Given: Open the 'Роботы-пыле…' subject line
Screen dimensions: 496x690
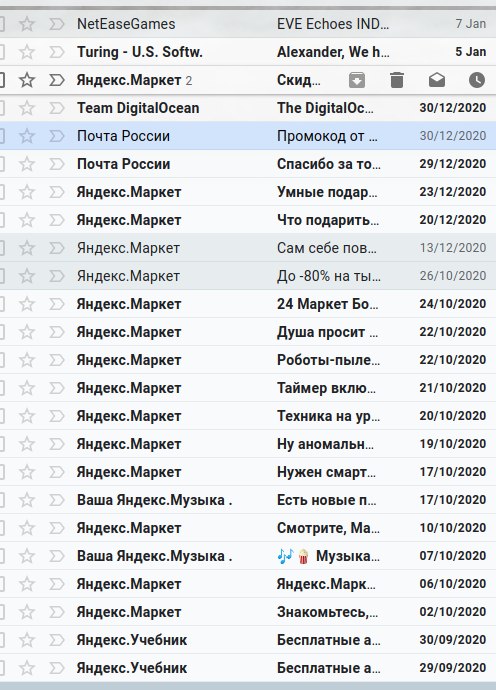Looking at the screenshot, I should [328, 360].
